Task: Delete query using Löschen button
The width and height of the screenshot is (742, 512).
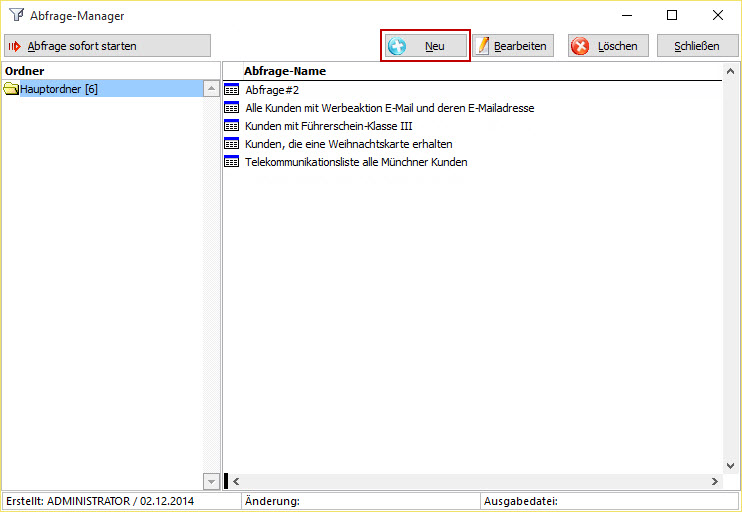Action: [608, 46]
